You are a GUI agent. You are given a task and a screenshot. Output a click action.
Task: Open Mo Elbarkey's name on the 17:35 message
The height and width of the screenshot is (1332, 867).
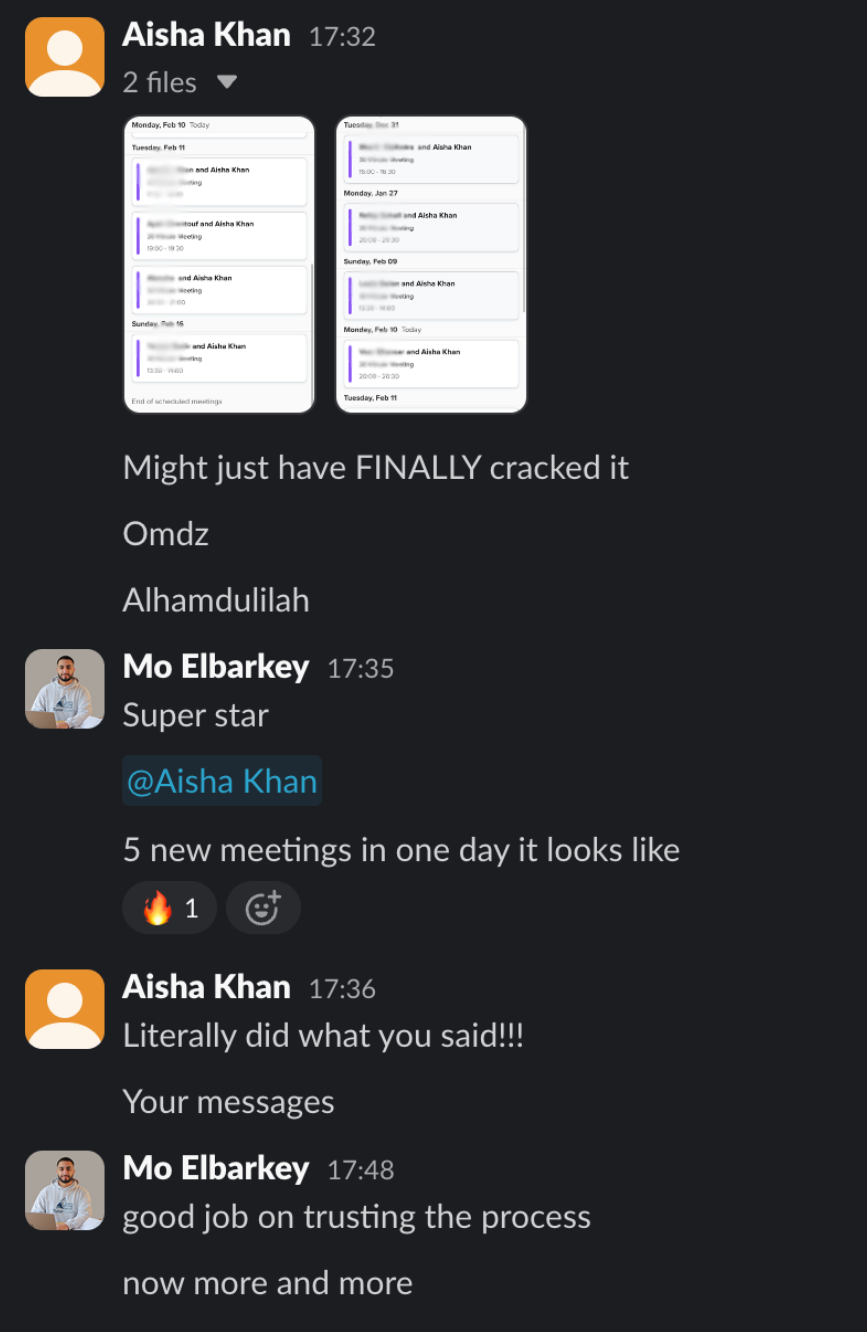[x=215, y=667]
